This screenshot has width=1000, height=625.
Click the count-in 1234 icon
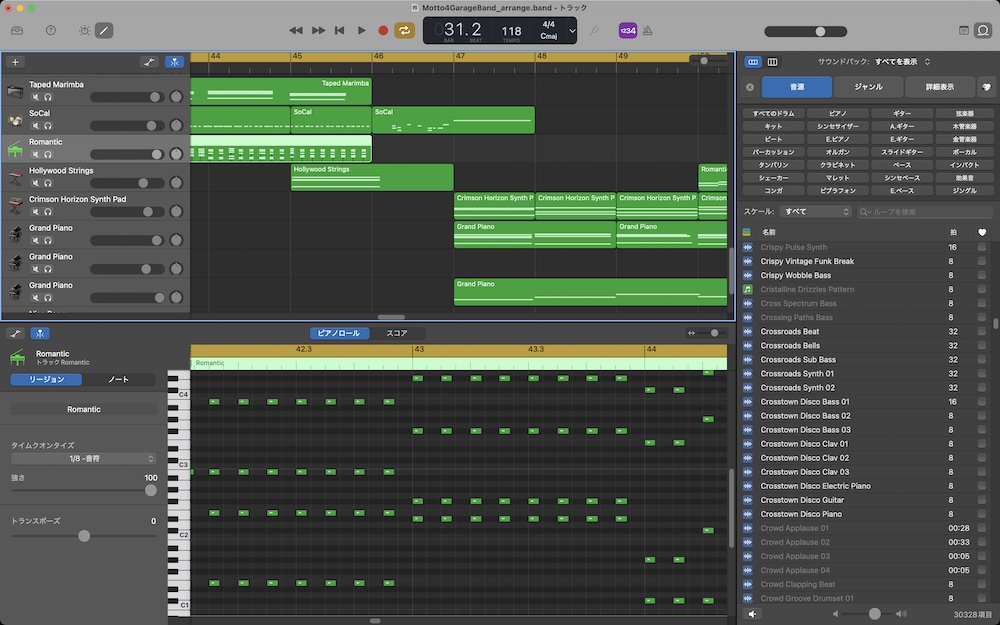click(x=628, y=30)
